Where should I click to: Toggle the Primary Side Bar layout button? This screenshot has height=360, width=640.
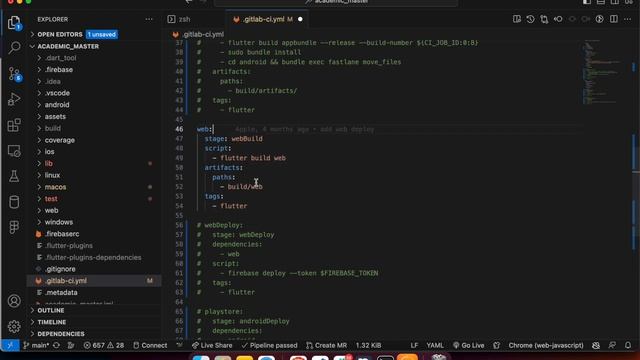point(587,2)
